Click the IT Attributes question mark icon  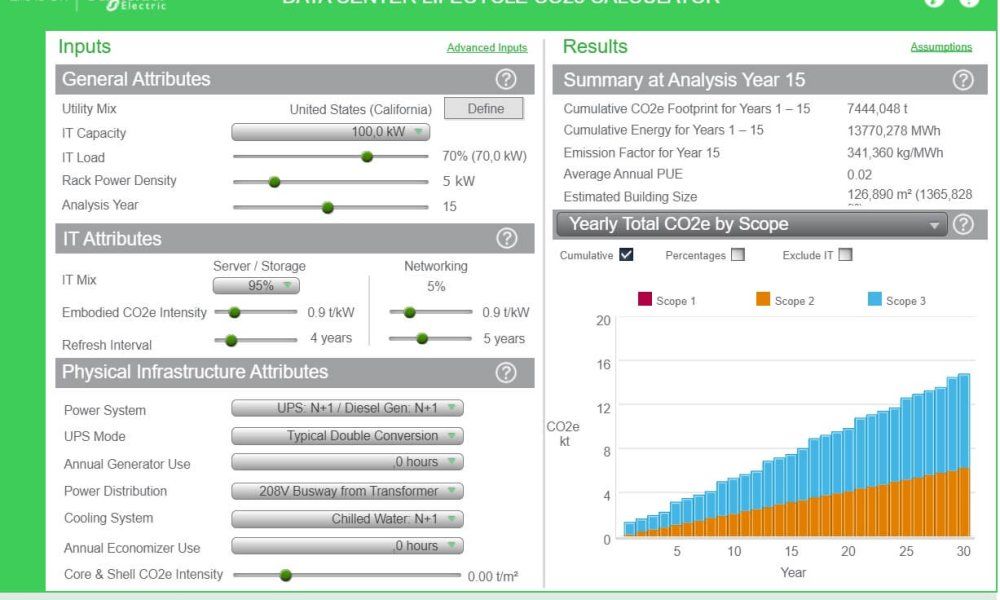pyautogui.click(x=506, y=239)
